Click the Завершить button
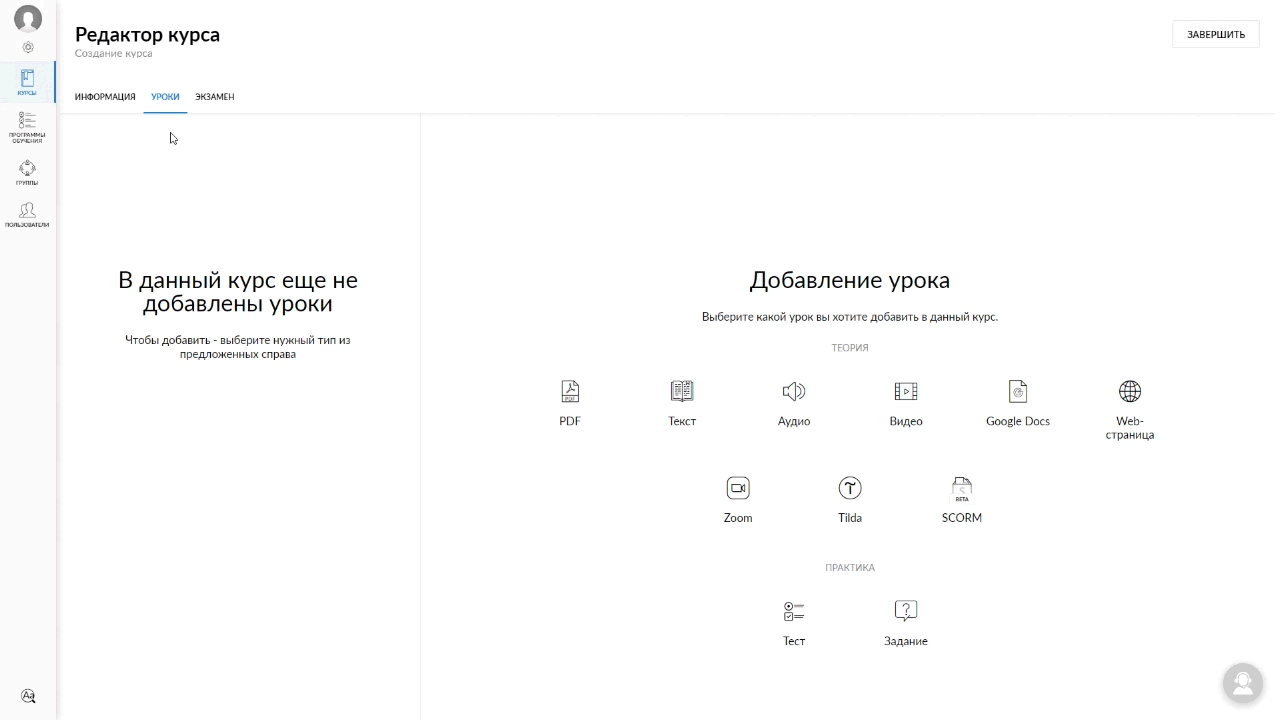Viewport: 1280px width, 720px height. pos(1216,34)
